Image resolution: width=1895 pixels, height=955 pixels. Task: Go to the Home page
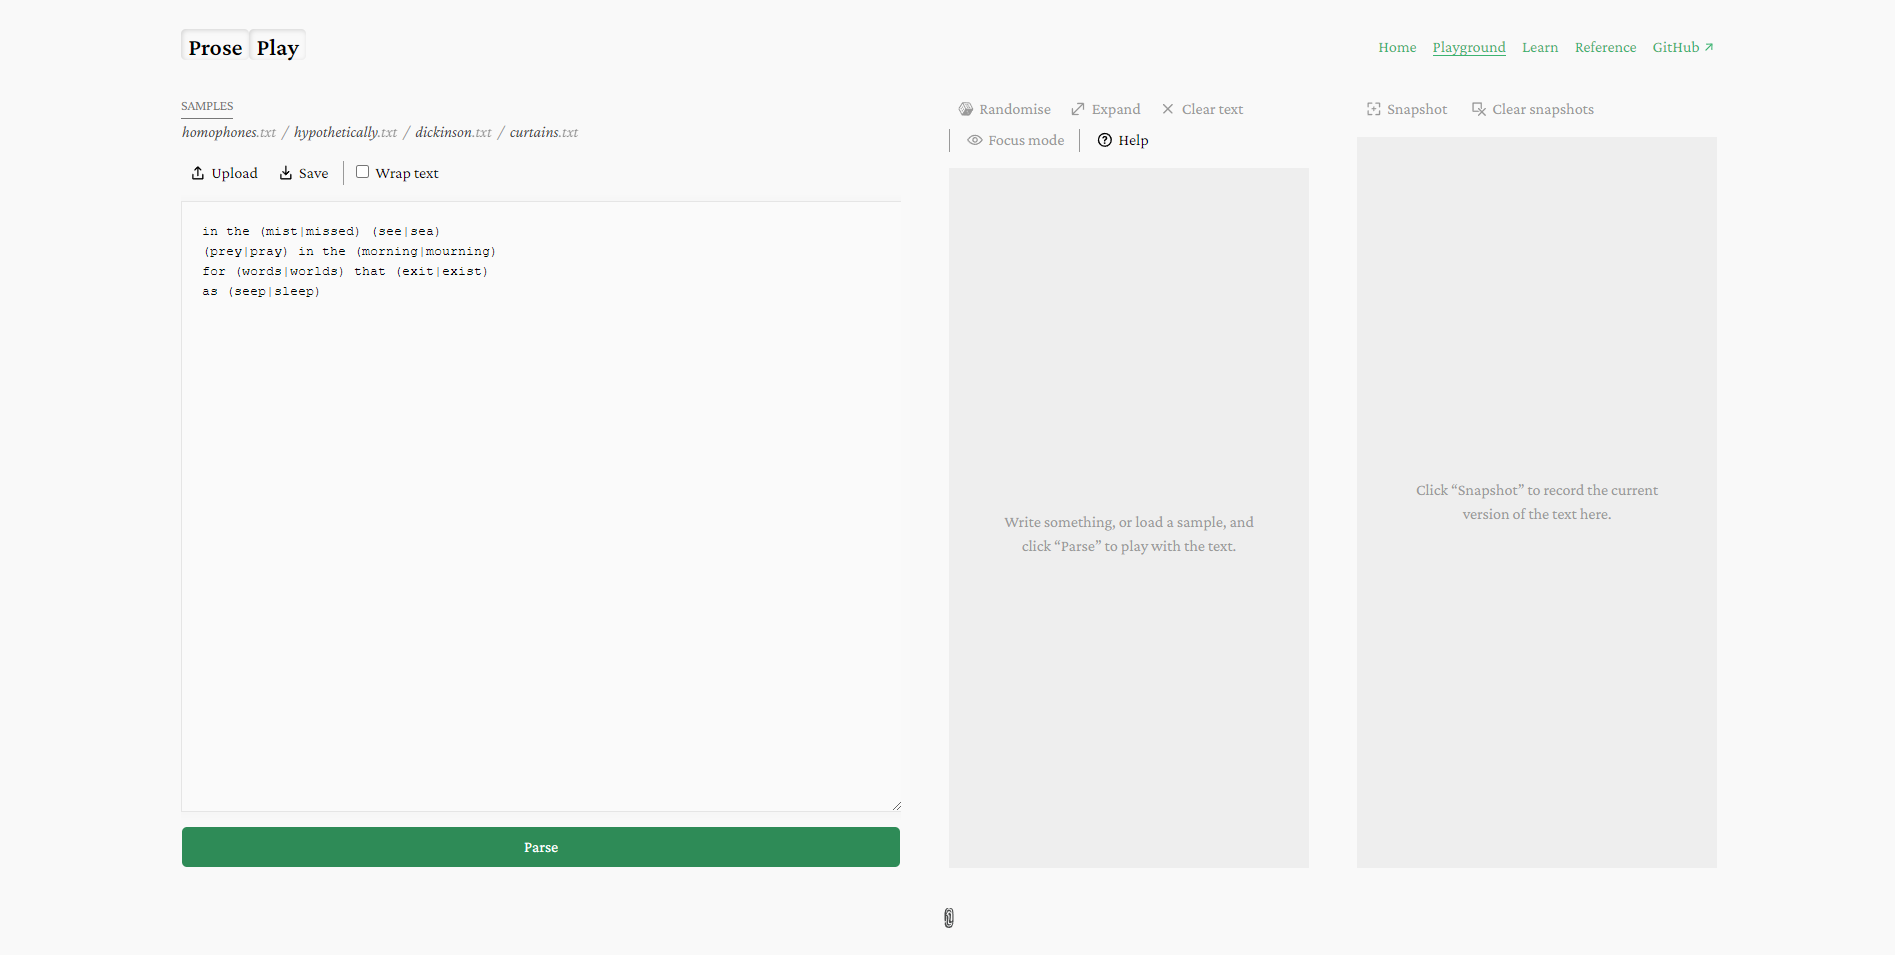tap(1397, 47)
